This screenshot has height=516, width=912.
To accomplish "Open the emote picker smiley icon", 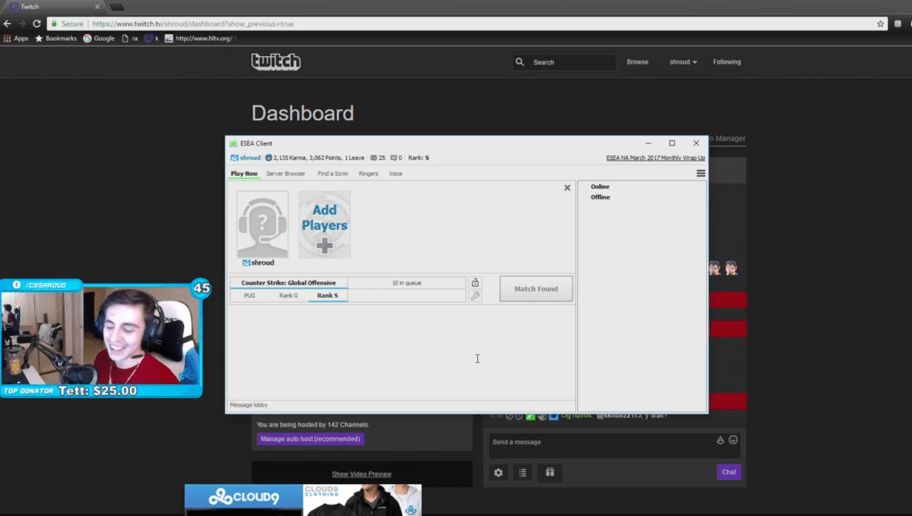I will [733, 440].
